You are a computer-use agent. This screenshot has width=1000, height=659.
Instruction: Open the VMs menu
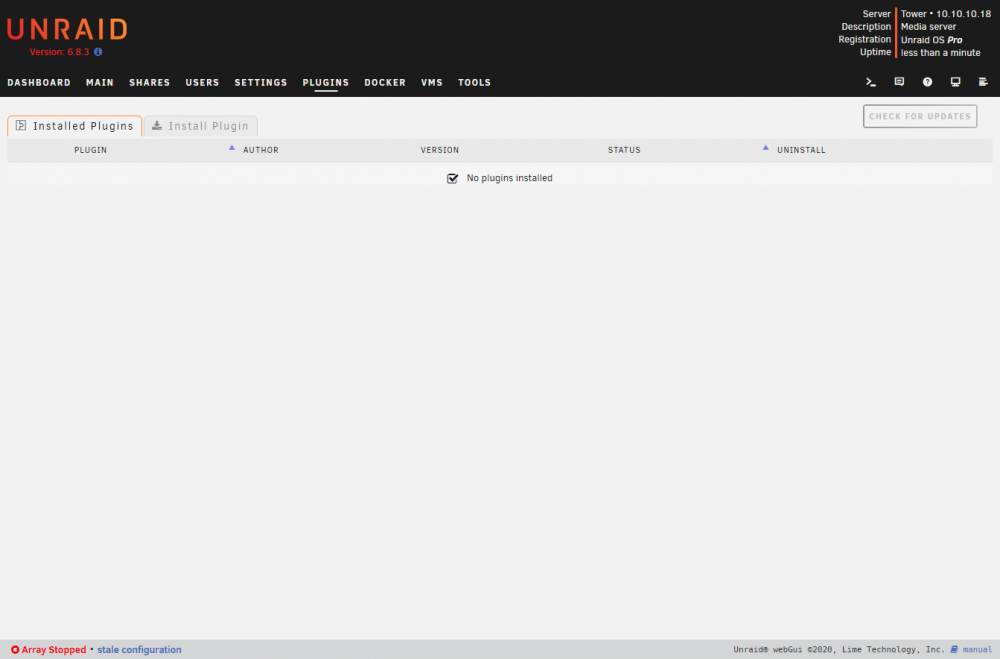click(432, 82)
